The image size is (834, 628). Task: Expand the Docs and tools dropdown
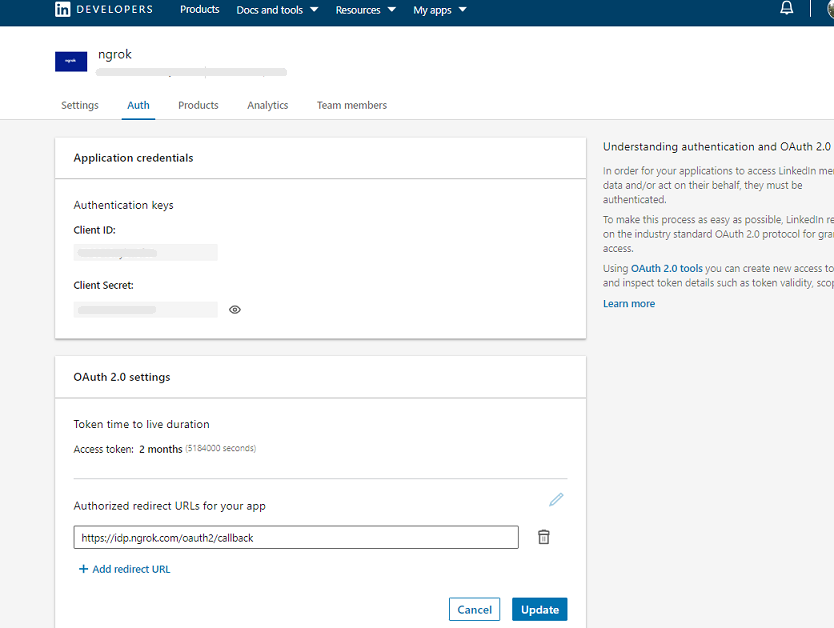277,10
